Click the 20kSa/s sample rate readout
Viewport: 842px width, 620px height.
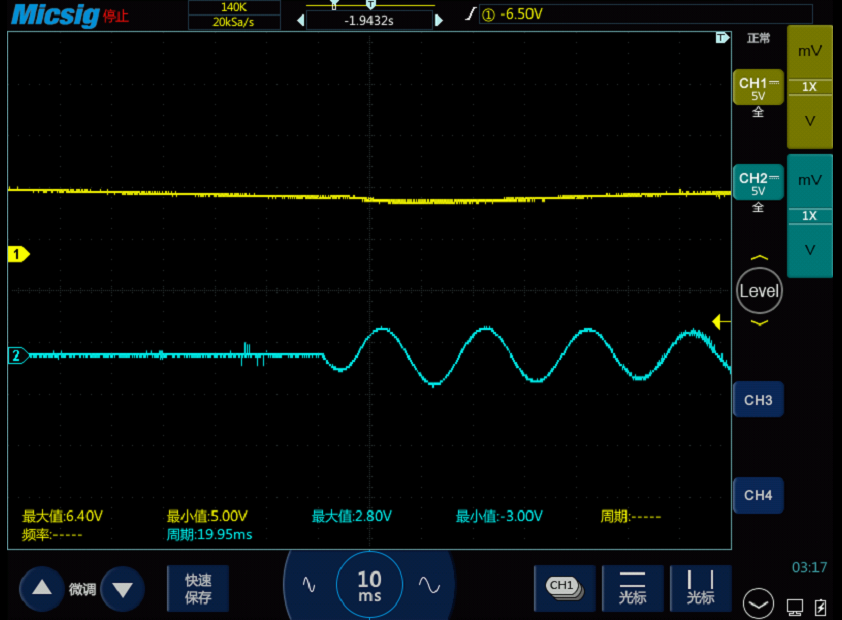234,22
